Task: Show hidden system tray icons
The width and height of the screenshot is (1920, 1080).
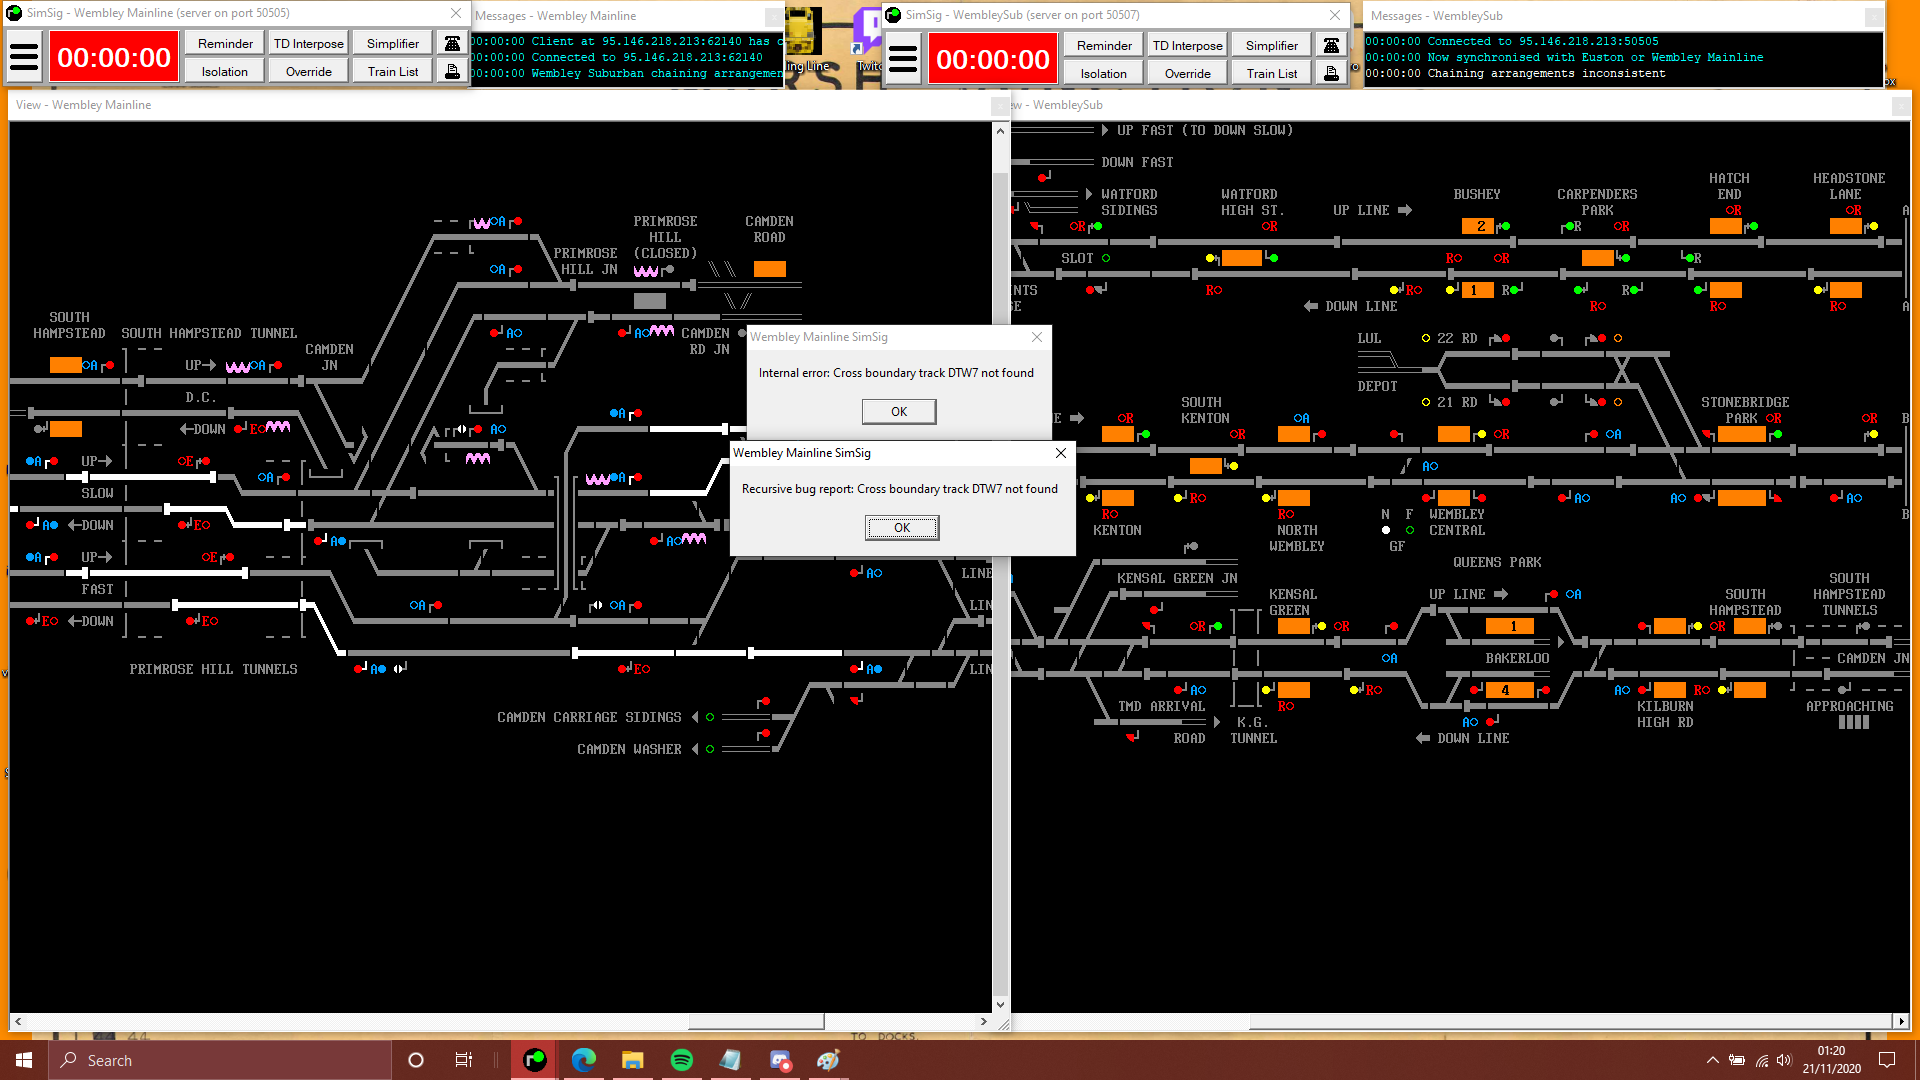Action: click(1713, 1060)
